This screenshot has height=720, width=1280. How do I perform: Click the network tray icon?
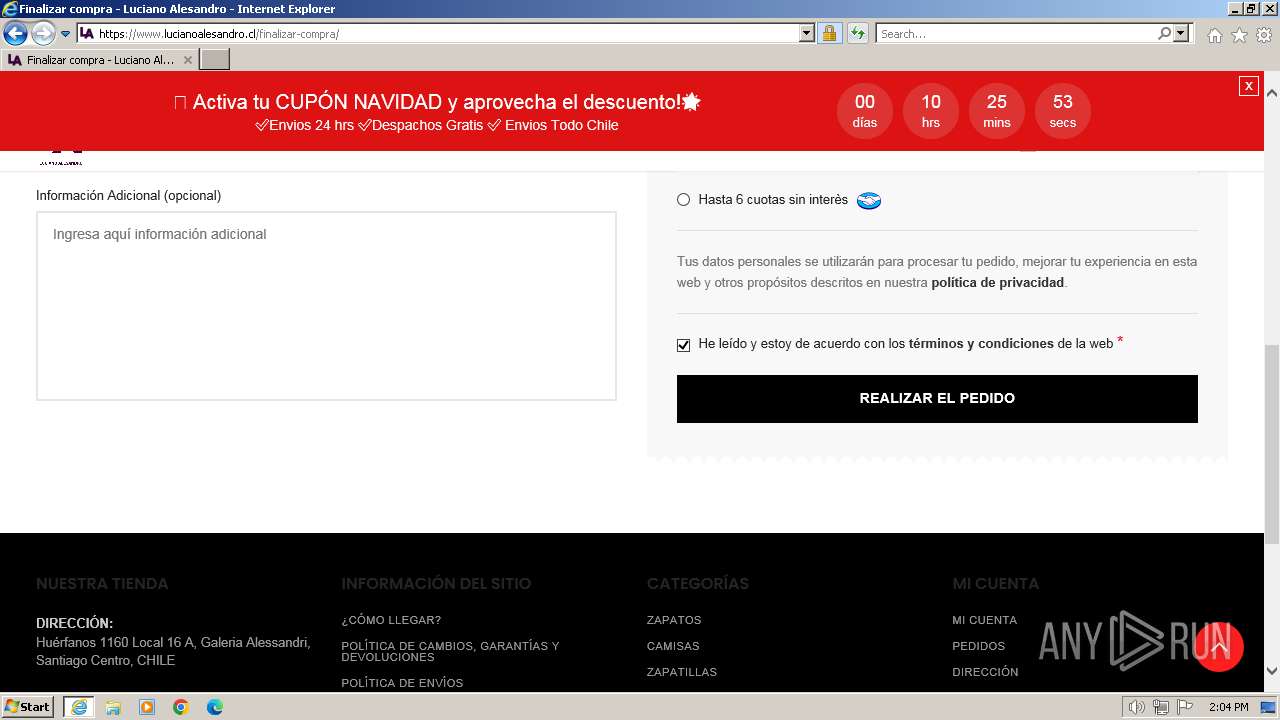(x=1160, y=707)
